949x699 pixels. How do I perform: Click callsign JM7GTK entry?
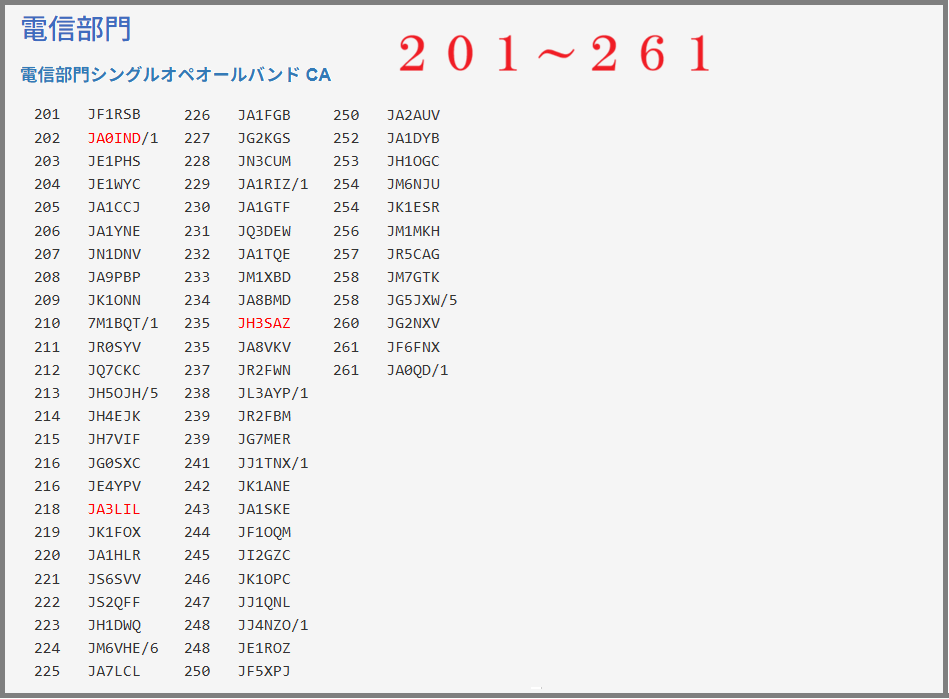tap(413, 277)
